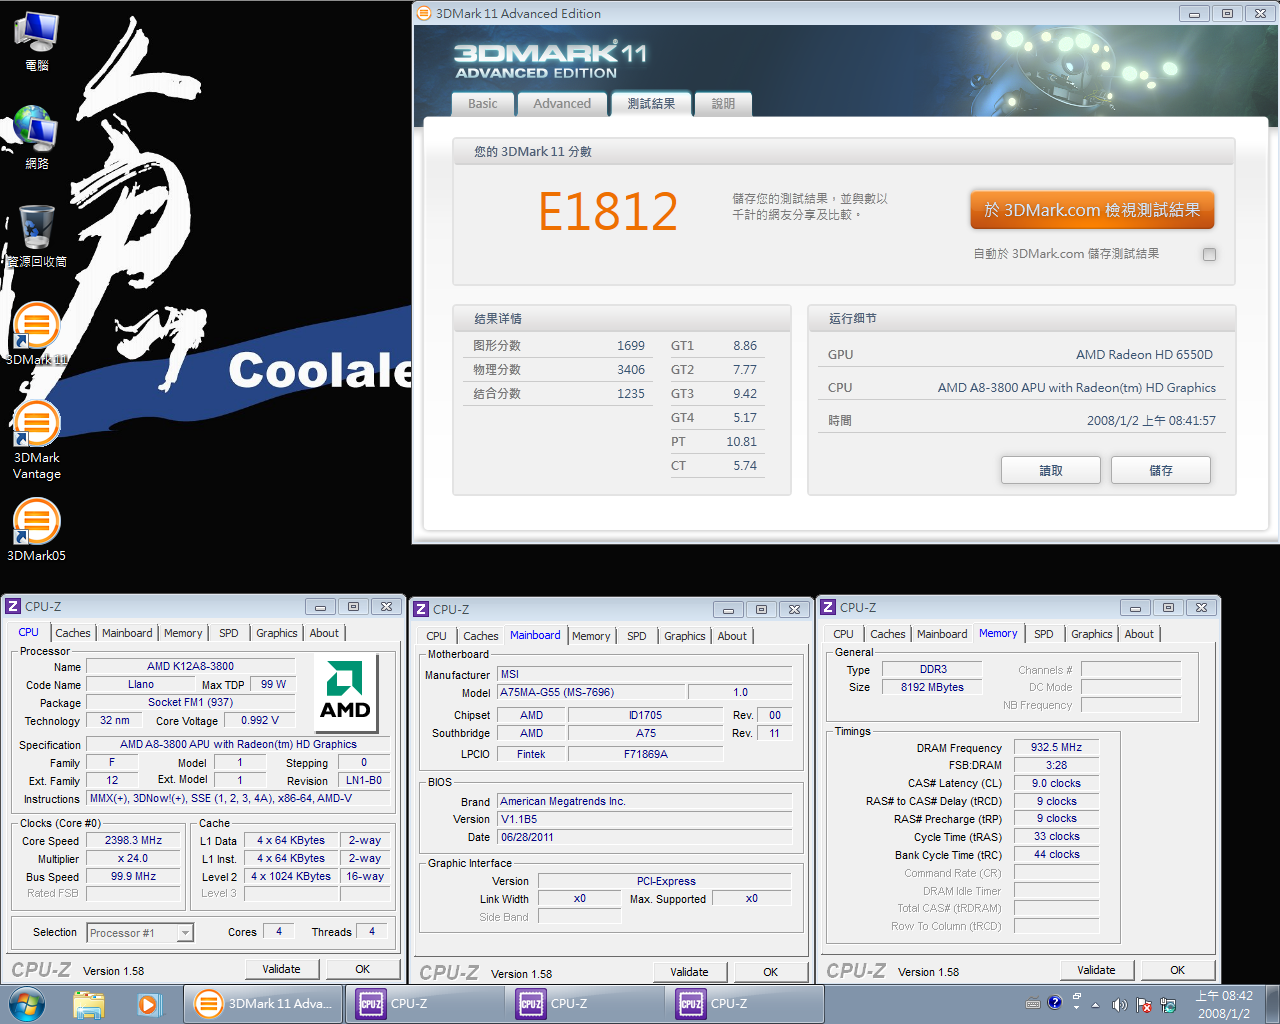Viewport: 1280px width, 1024px height.
Task: Open CPU tab in the Memory window of CPU-Z
Action: (x=844, y=634)
